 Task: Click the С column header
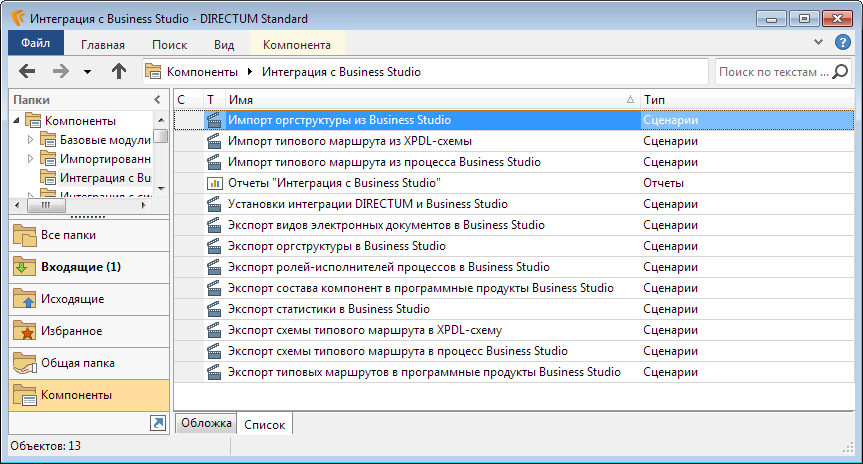pos(188,100)
